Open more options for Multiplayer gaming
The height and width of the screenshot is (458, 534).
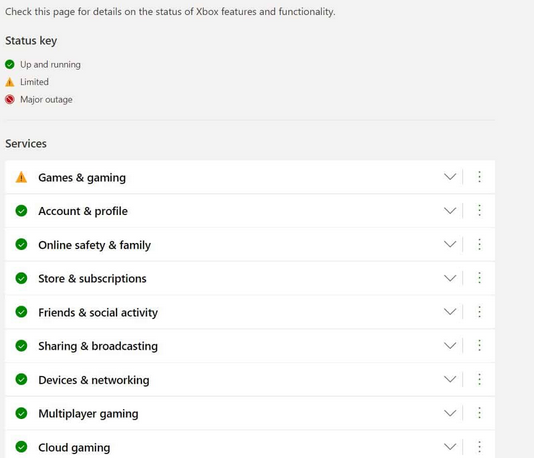click(479, 413)
